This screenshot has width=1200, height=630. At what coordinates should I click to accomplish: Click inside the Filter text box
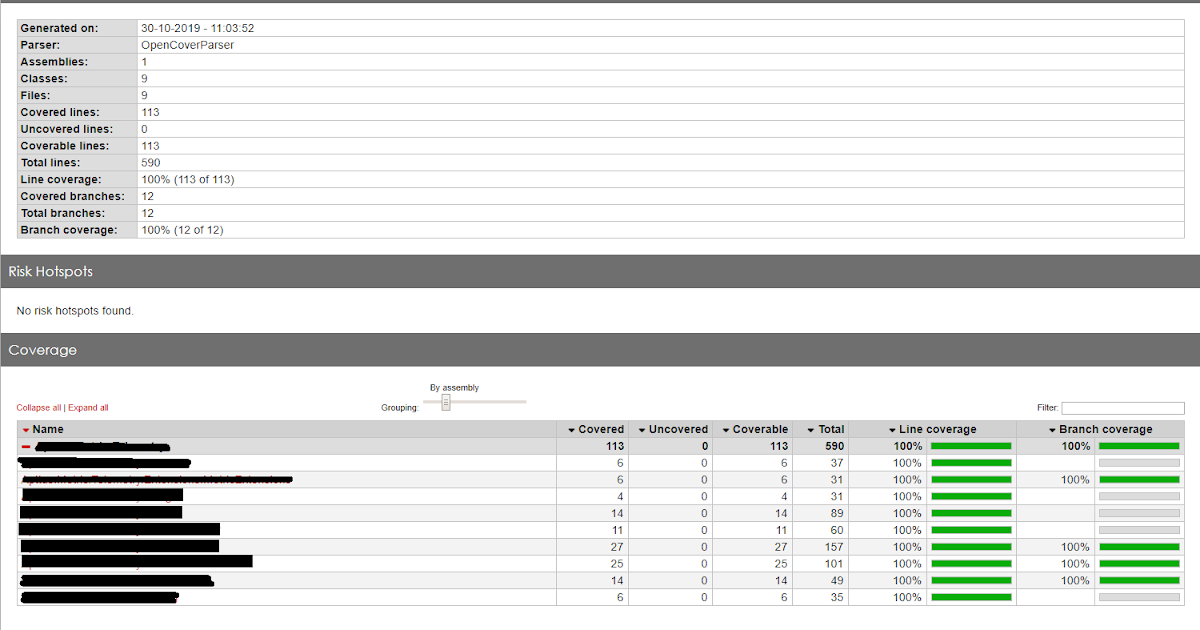click(1122, 407)
